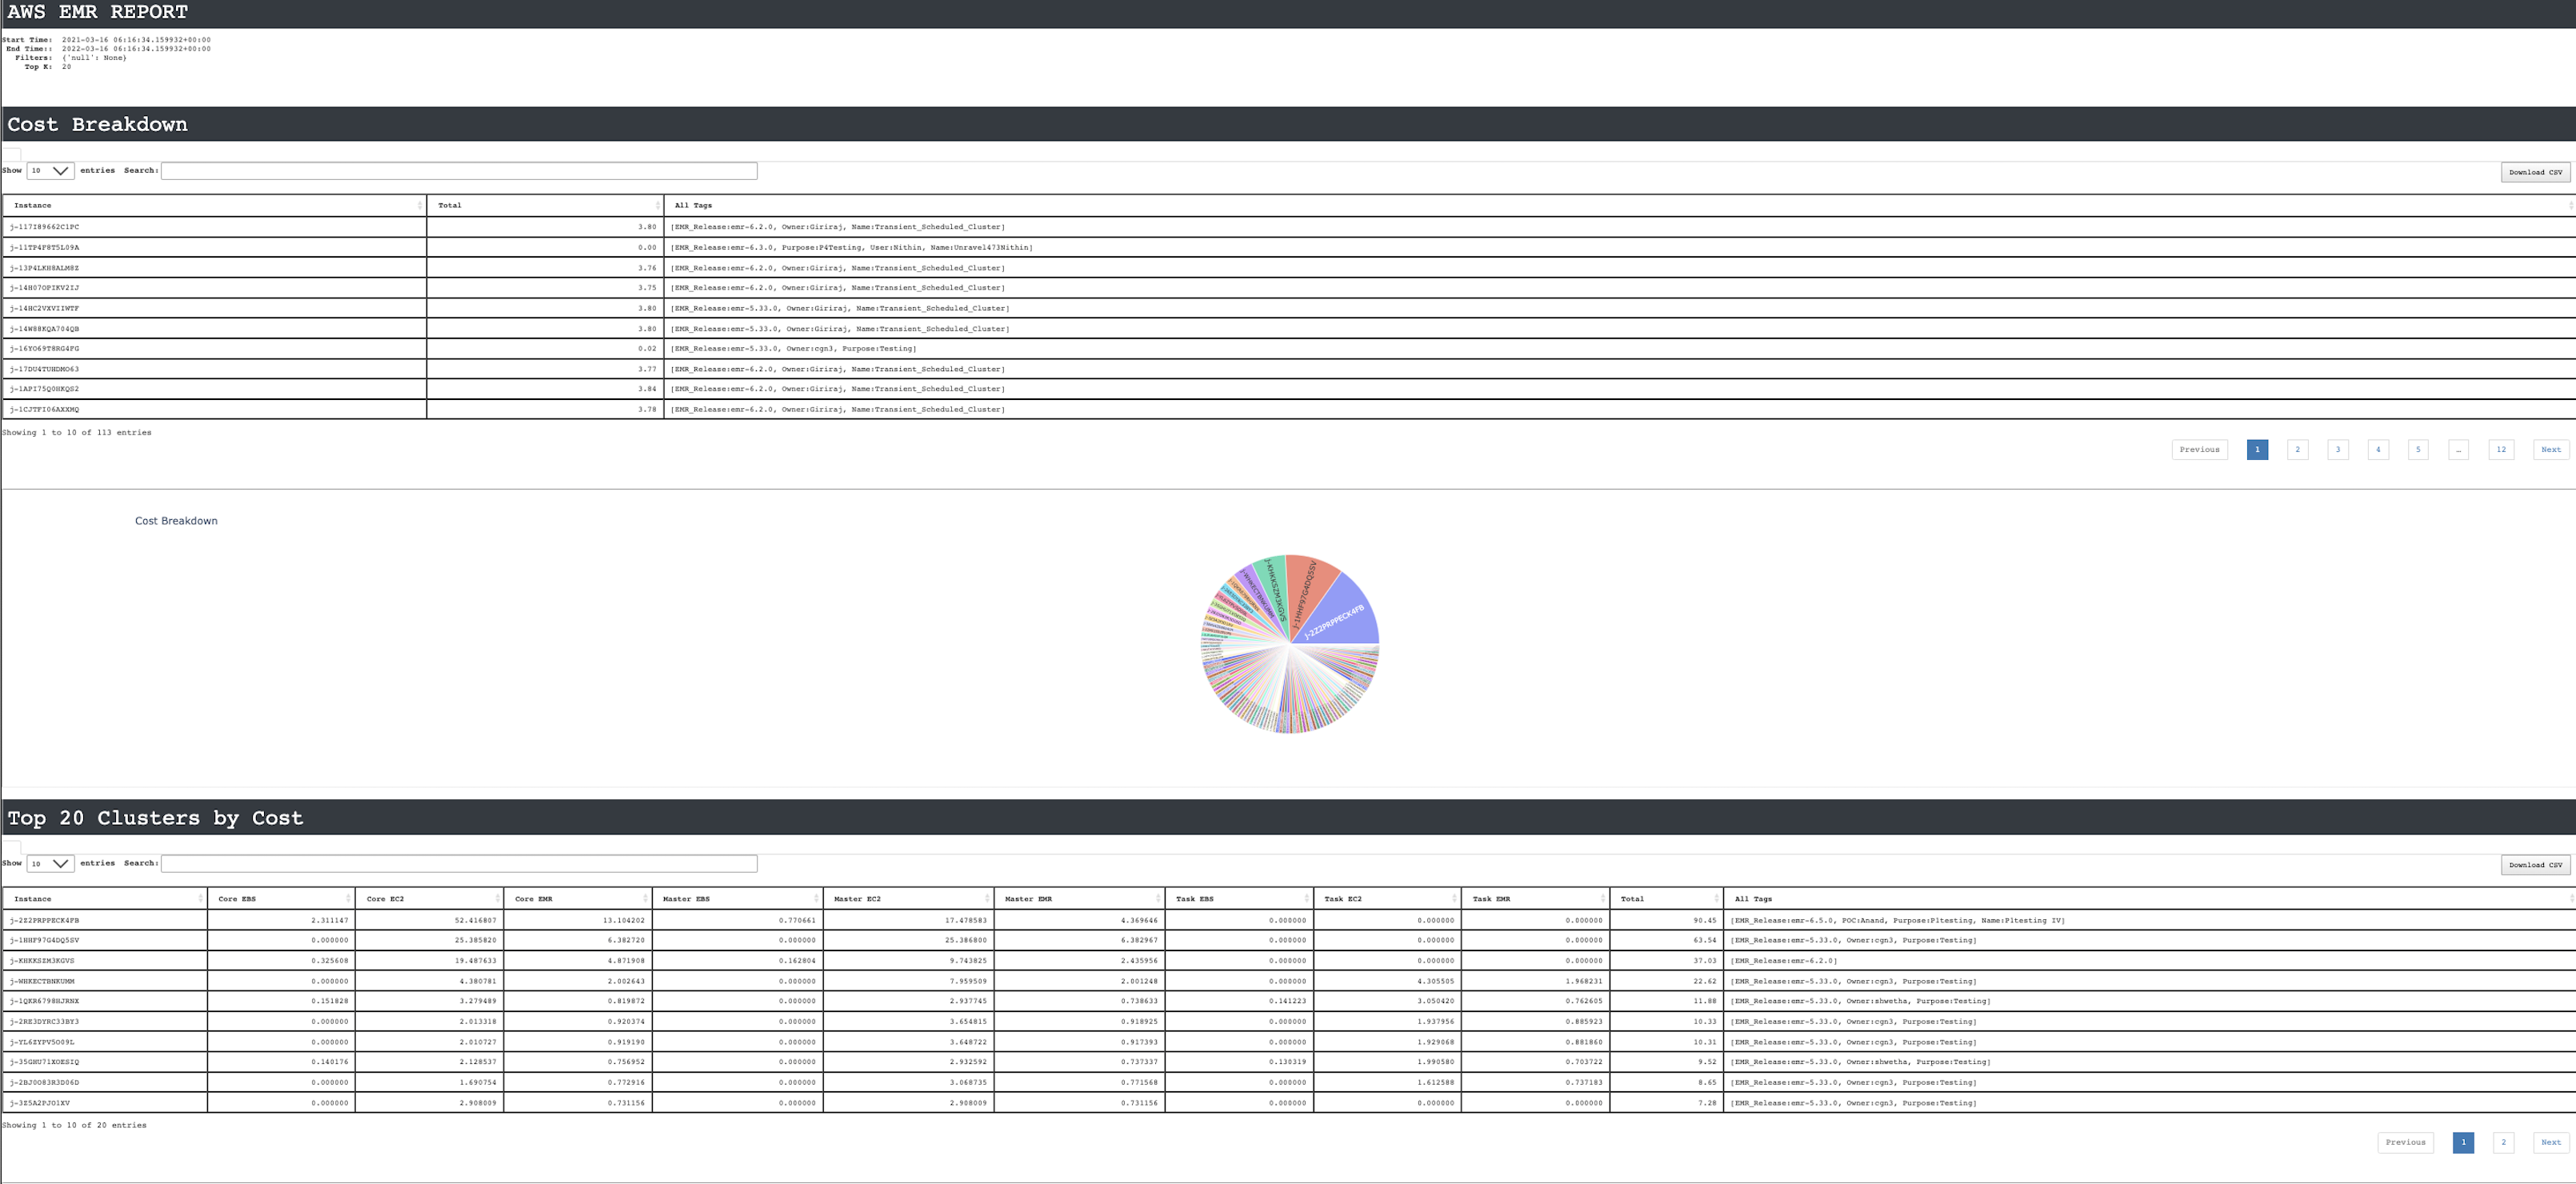Sort Cost Breakdown table by All Tags column
Screen dimensions: 2576x1184
click(1619, 205)
